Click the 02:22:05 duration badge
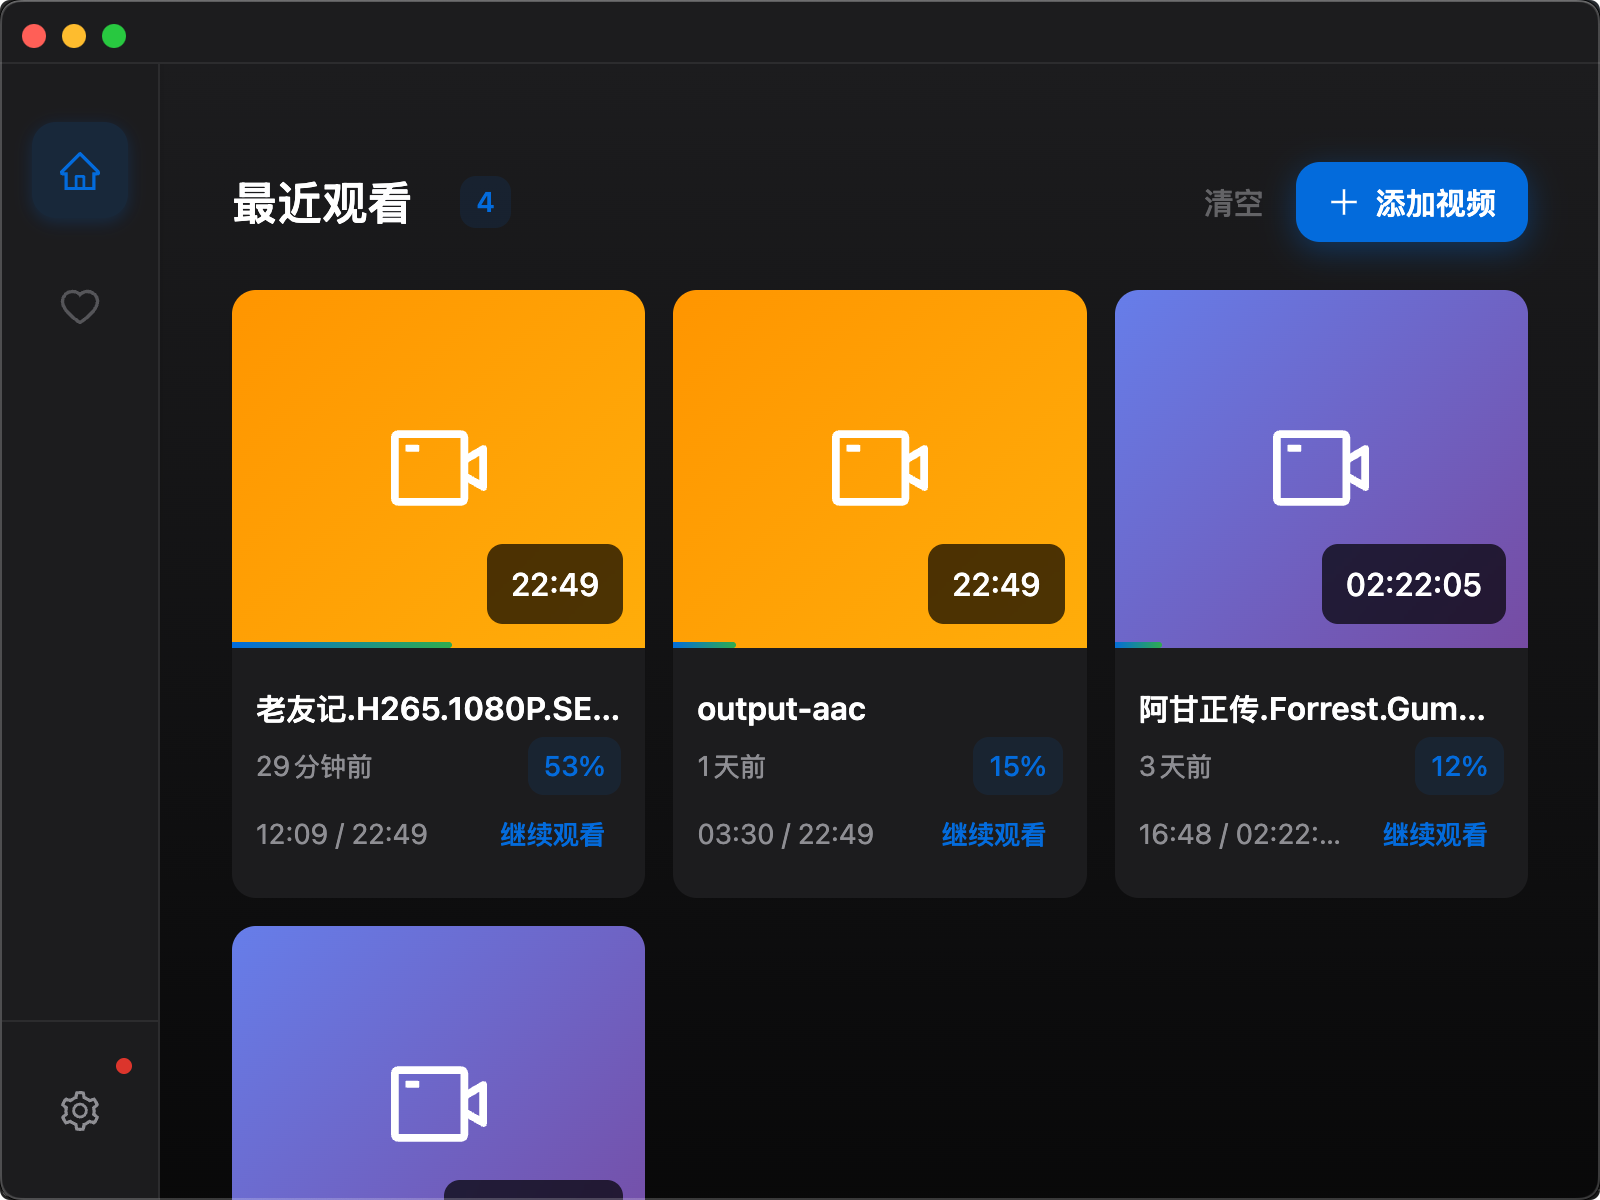This screenshot has height=1200, width=1600. click(x=1413, y=584)
